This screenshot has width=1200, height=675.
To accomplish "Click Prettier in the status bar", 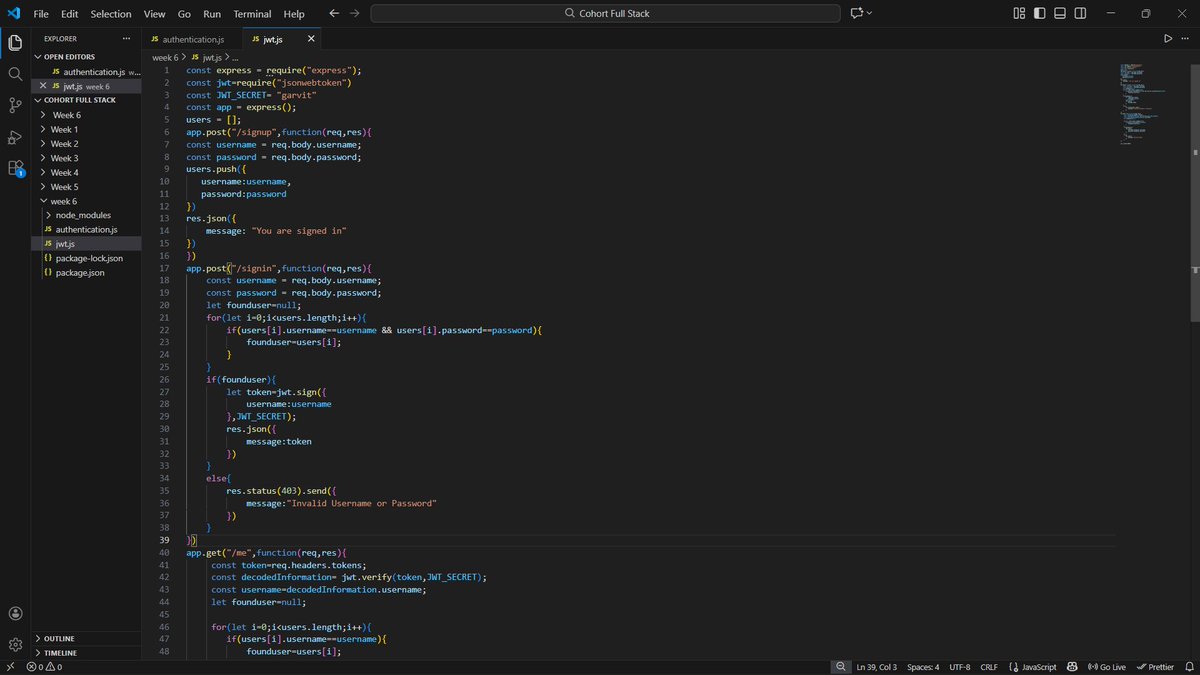I will 1154,667.
